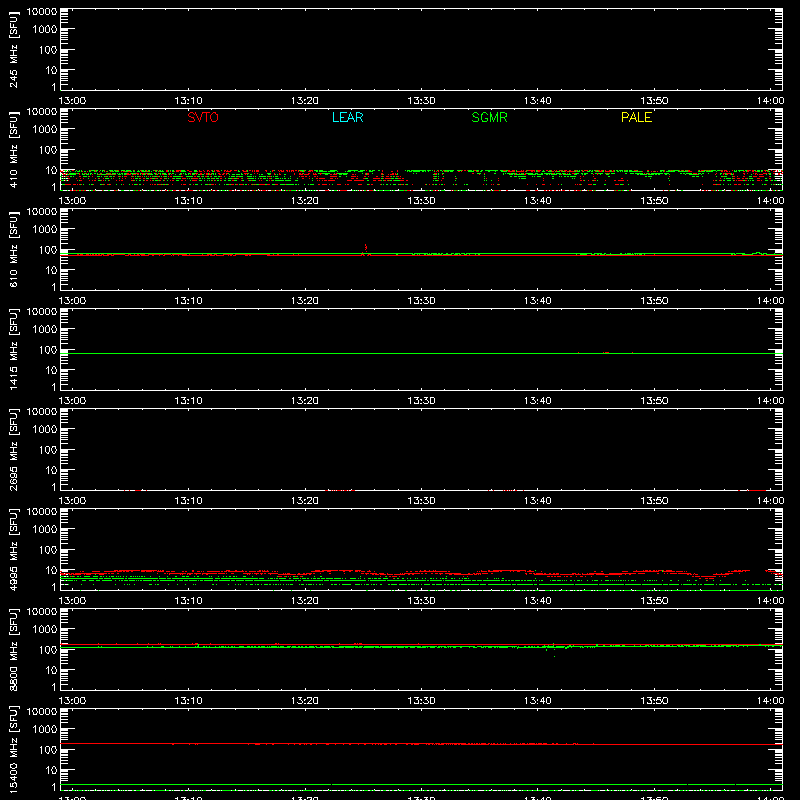Click 13:20 time label under 8800 MHz plot
Screen dimensions: 800x800
click(x=305, y=701)
